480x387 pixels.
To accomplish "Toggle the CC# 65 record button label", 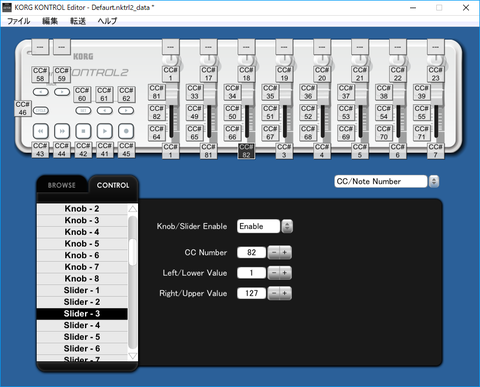I will point(194,133).
